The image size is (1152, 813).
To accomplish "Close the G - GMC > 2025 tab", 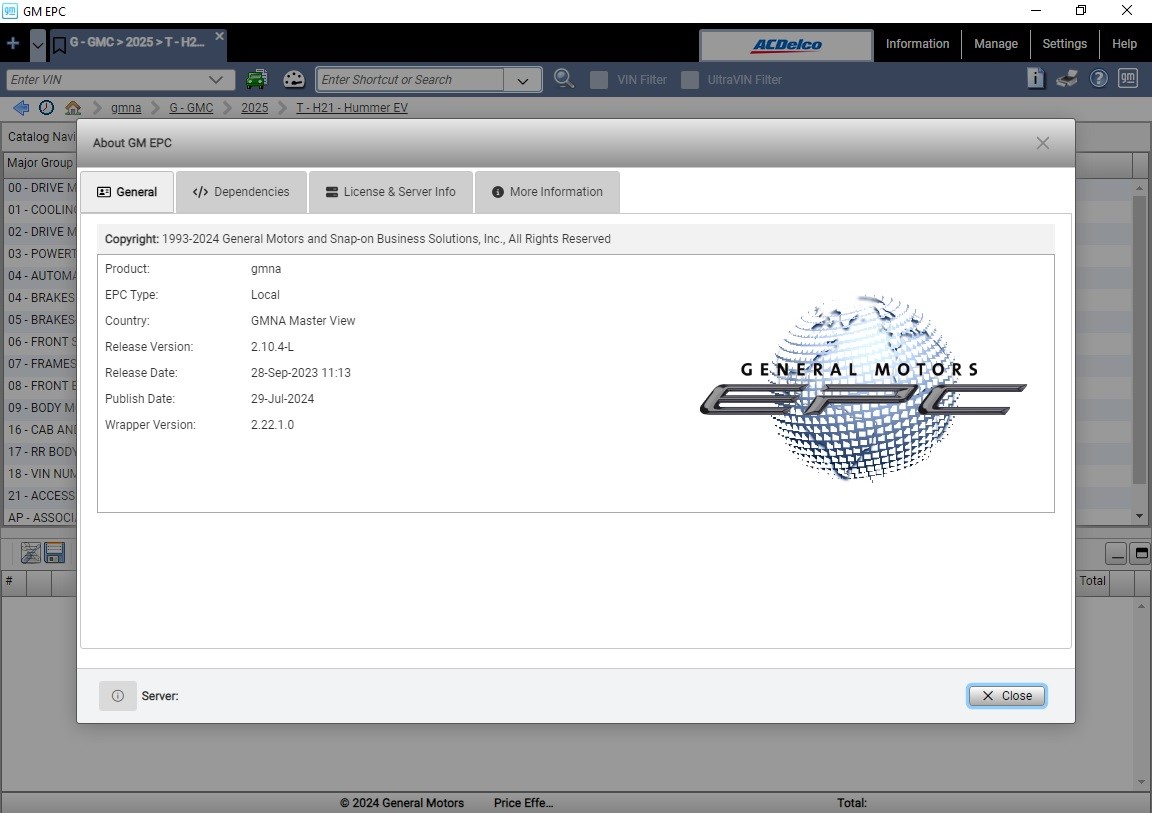I will (x=219, y=36).
